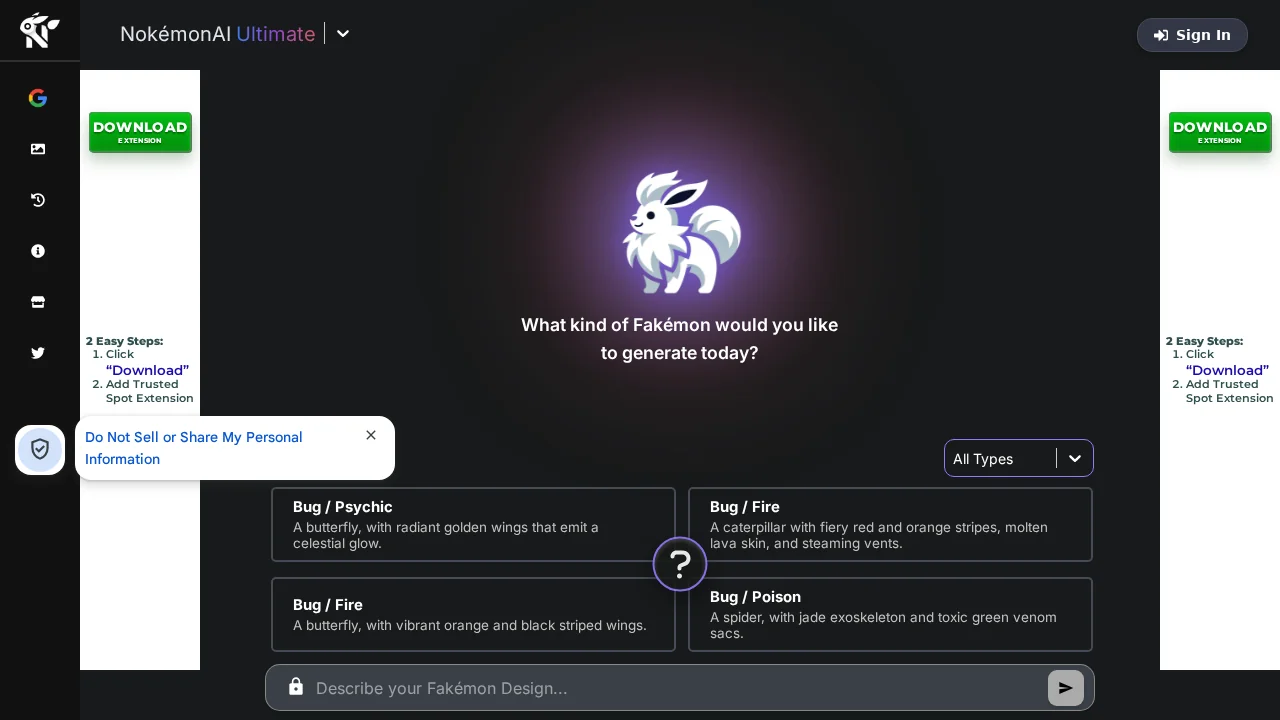
Task: Click the lock icon in prompt bar
Action: point(296,686)
